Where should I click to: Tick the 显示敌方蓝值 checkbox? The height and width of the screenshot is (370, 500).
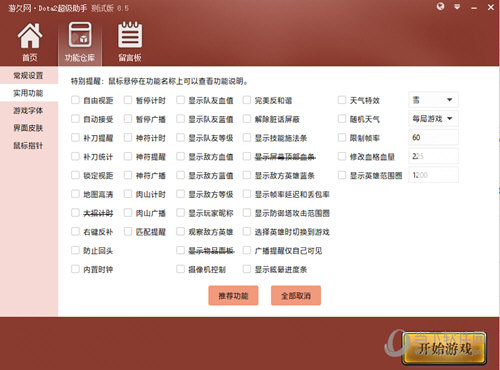point(181,175)
